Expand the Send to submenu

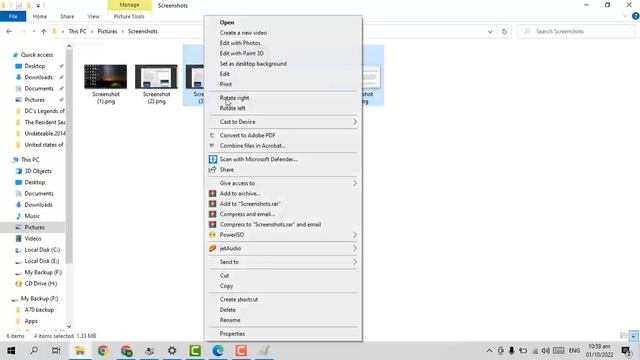coord(355,262)
